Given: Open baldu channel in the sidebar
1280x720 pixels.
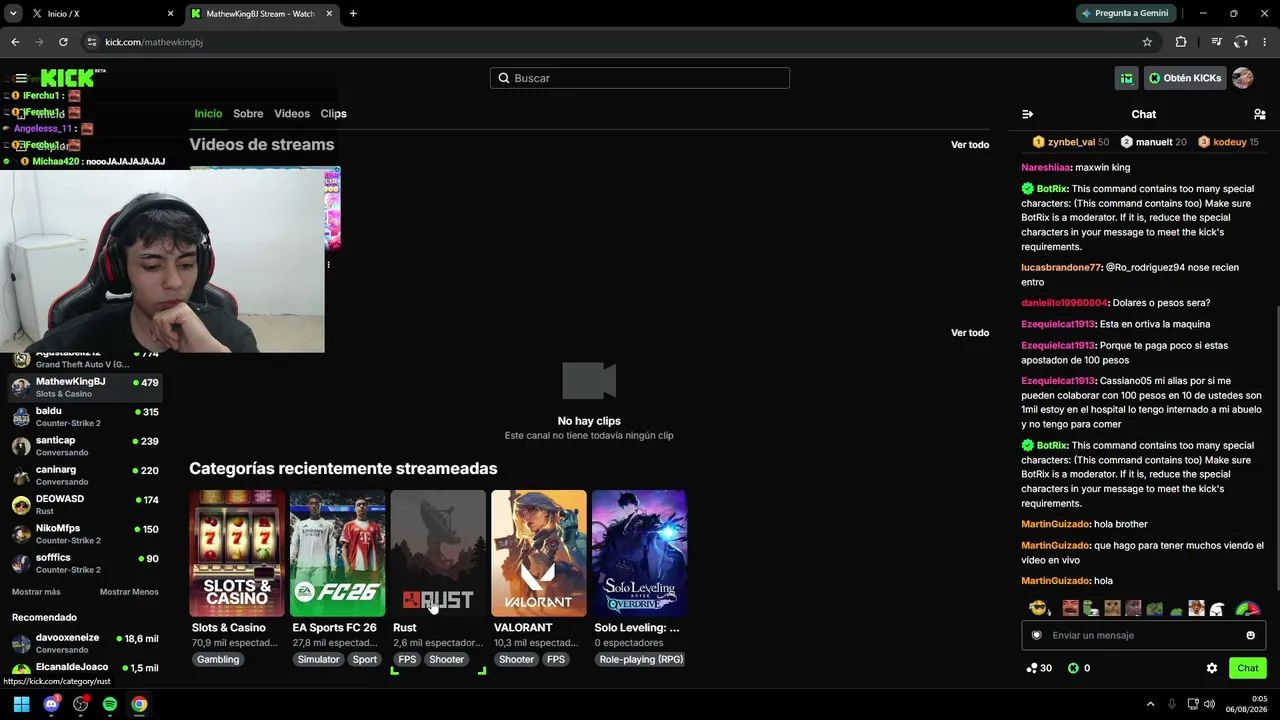Looking at the screenshot, I should pos(85,417).
